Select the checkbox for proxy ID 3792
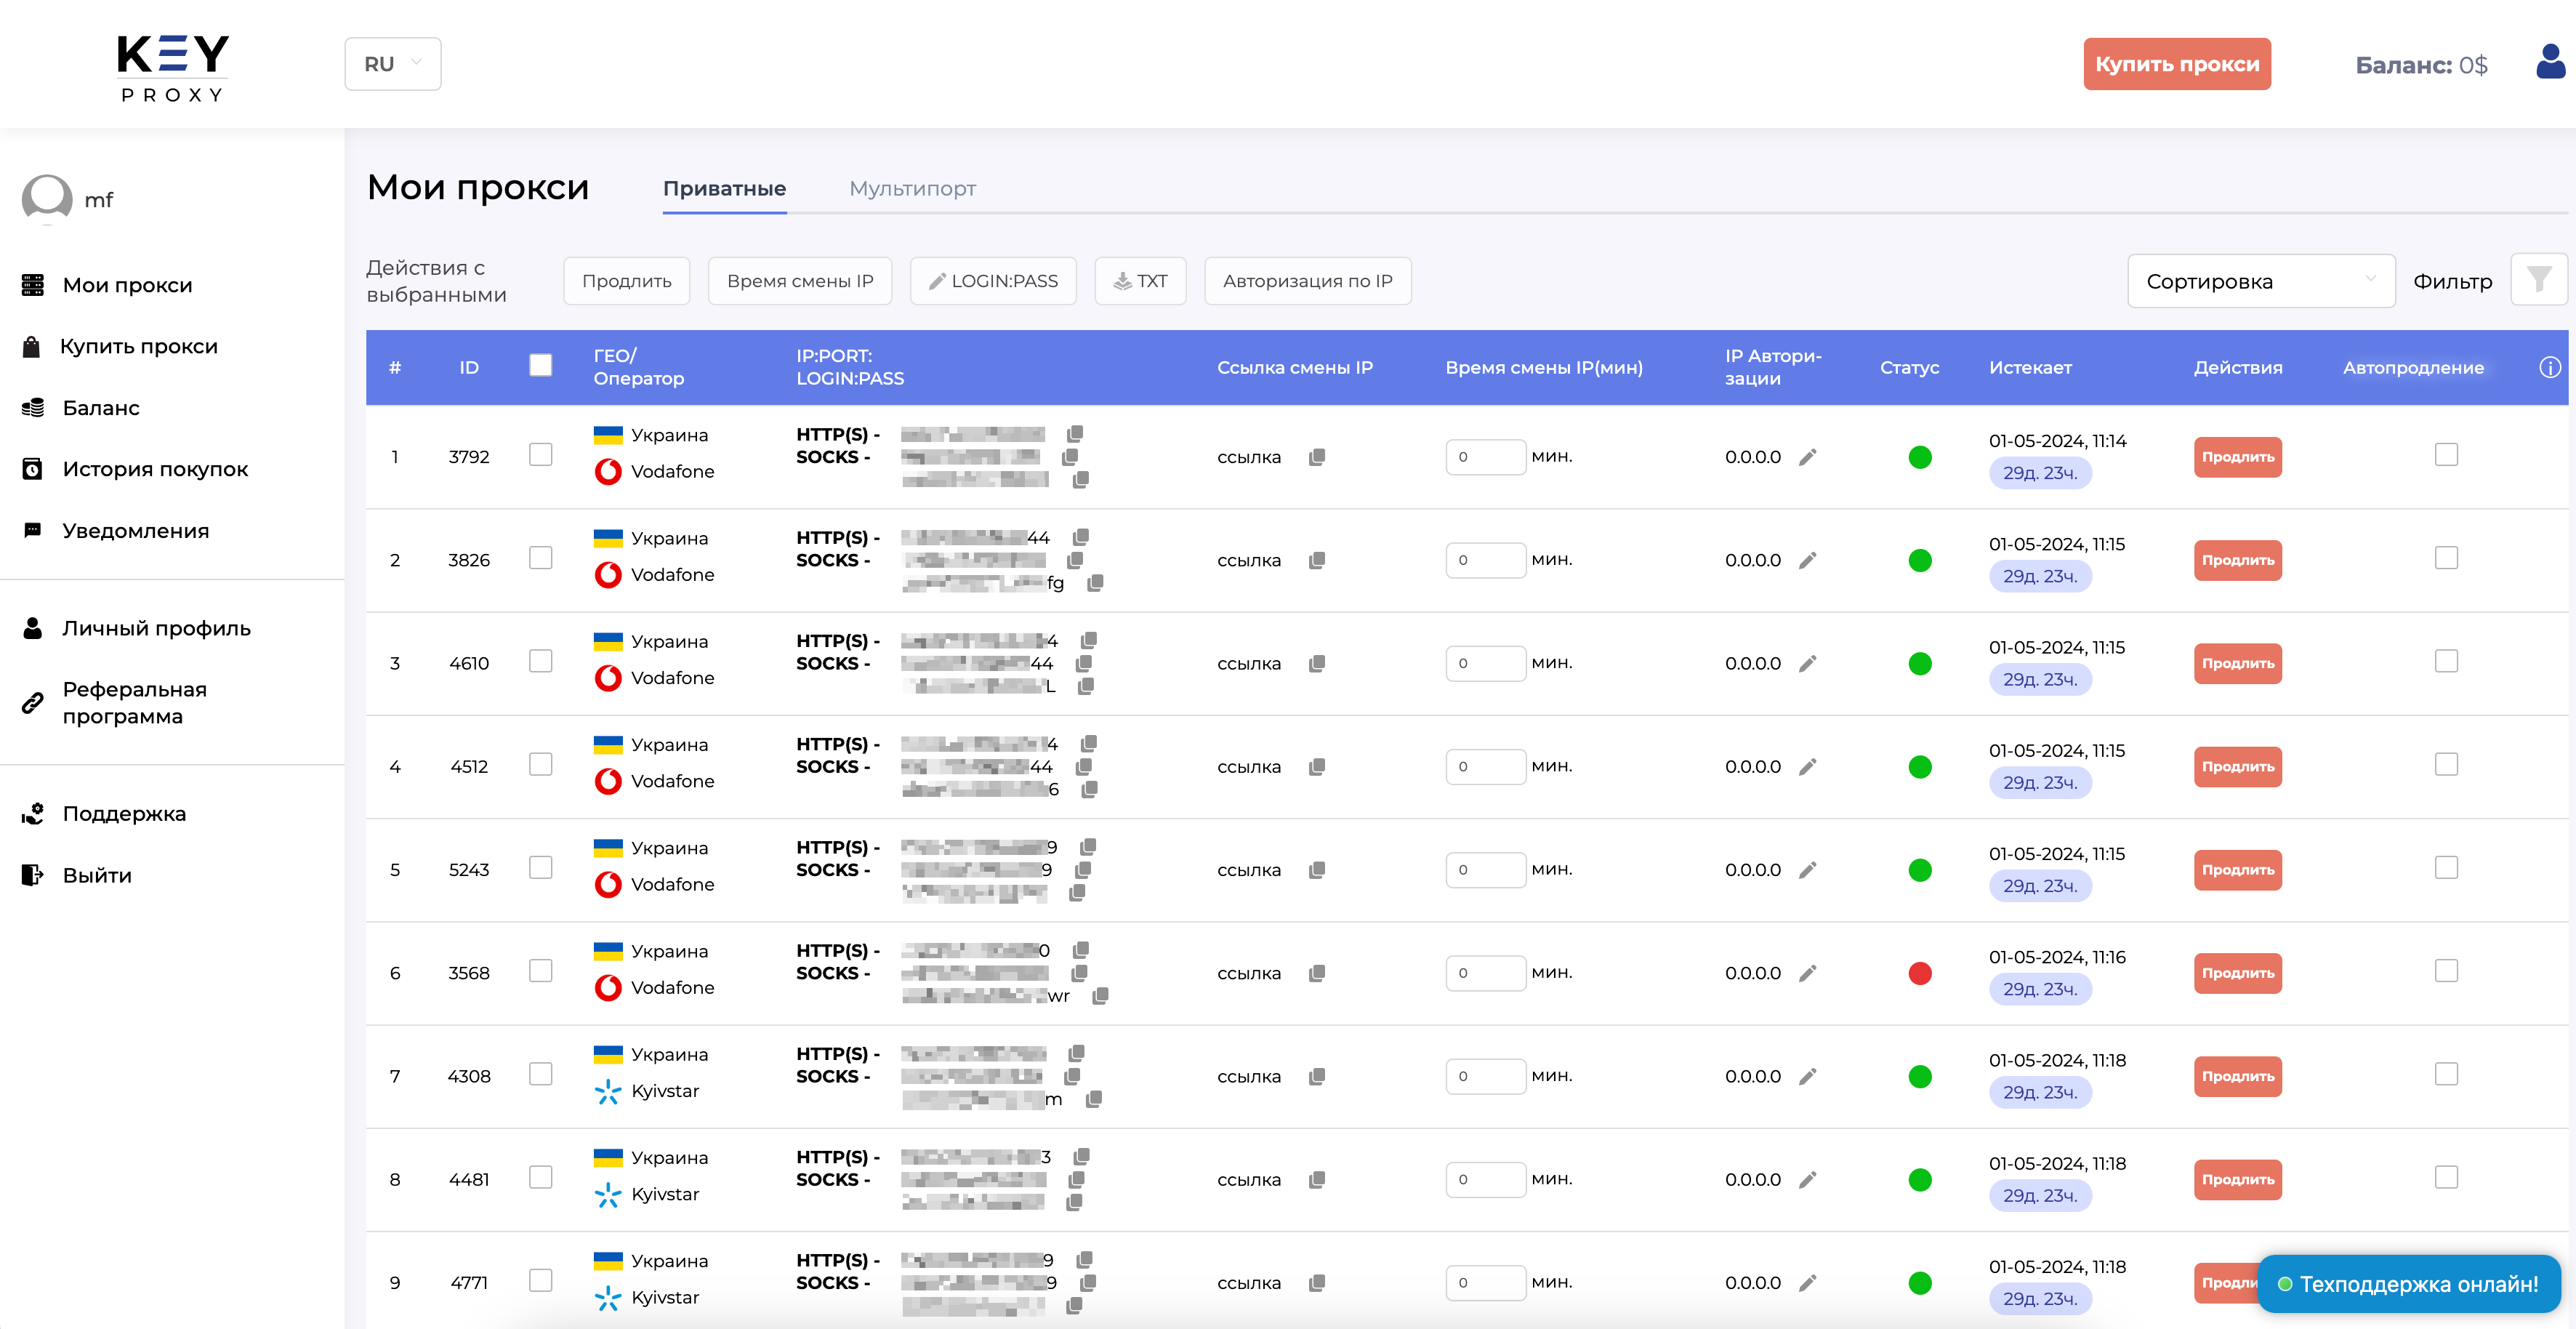The width and height of the screenshot is (2576, 1329). (540, 455)
